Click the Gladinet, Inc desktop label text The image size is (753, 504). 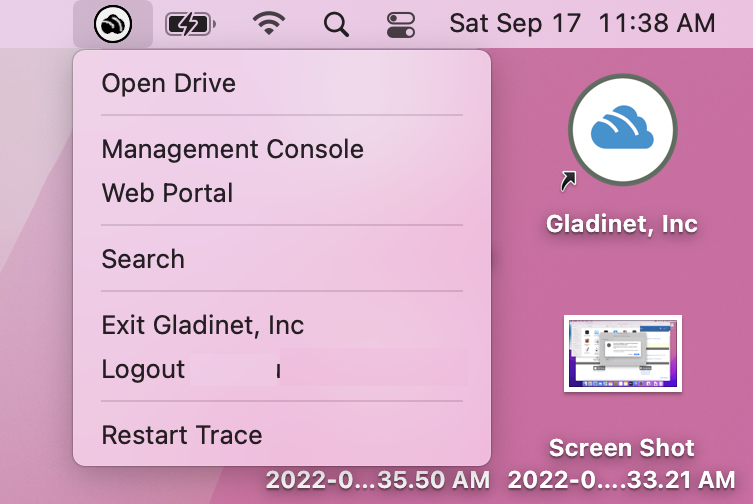pos(621,224)
